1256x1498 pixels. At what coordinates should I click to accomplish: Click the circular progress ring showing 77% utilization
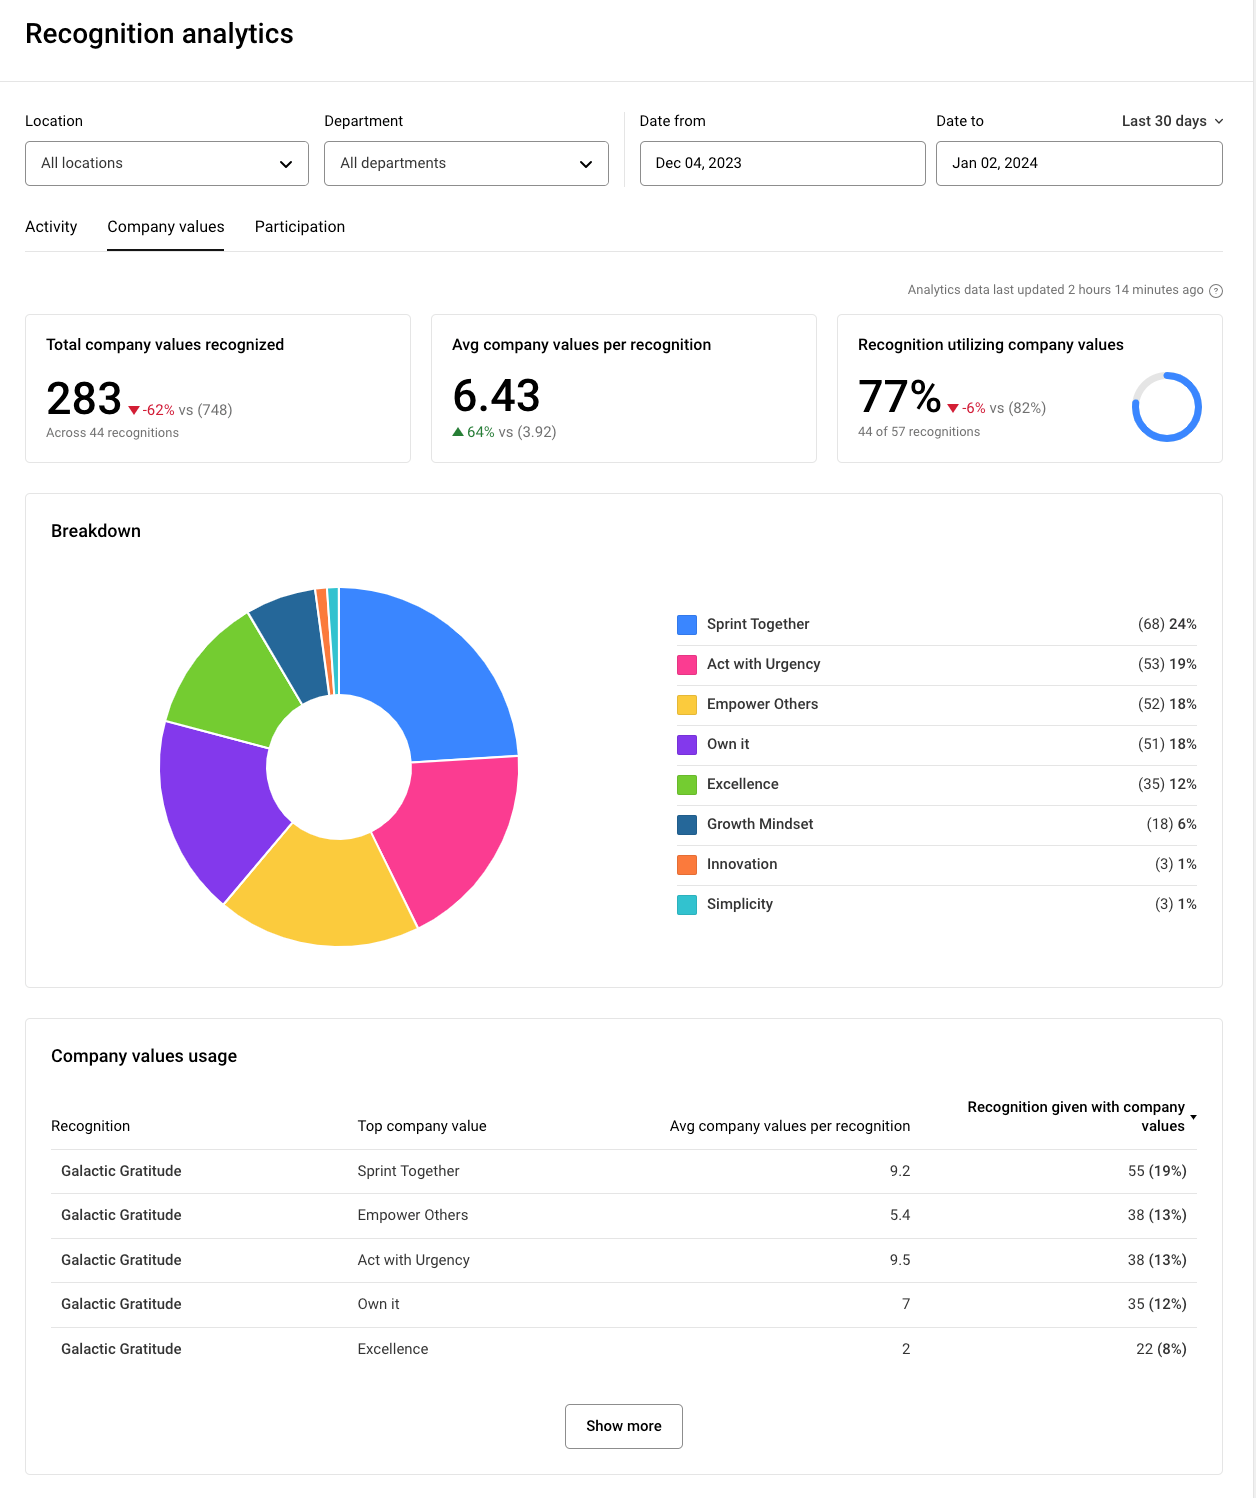(x=1167, y=407)
